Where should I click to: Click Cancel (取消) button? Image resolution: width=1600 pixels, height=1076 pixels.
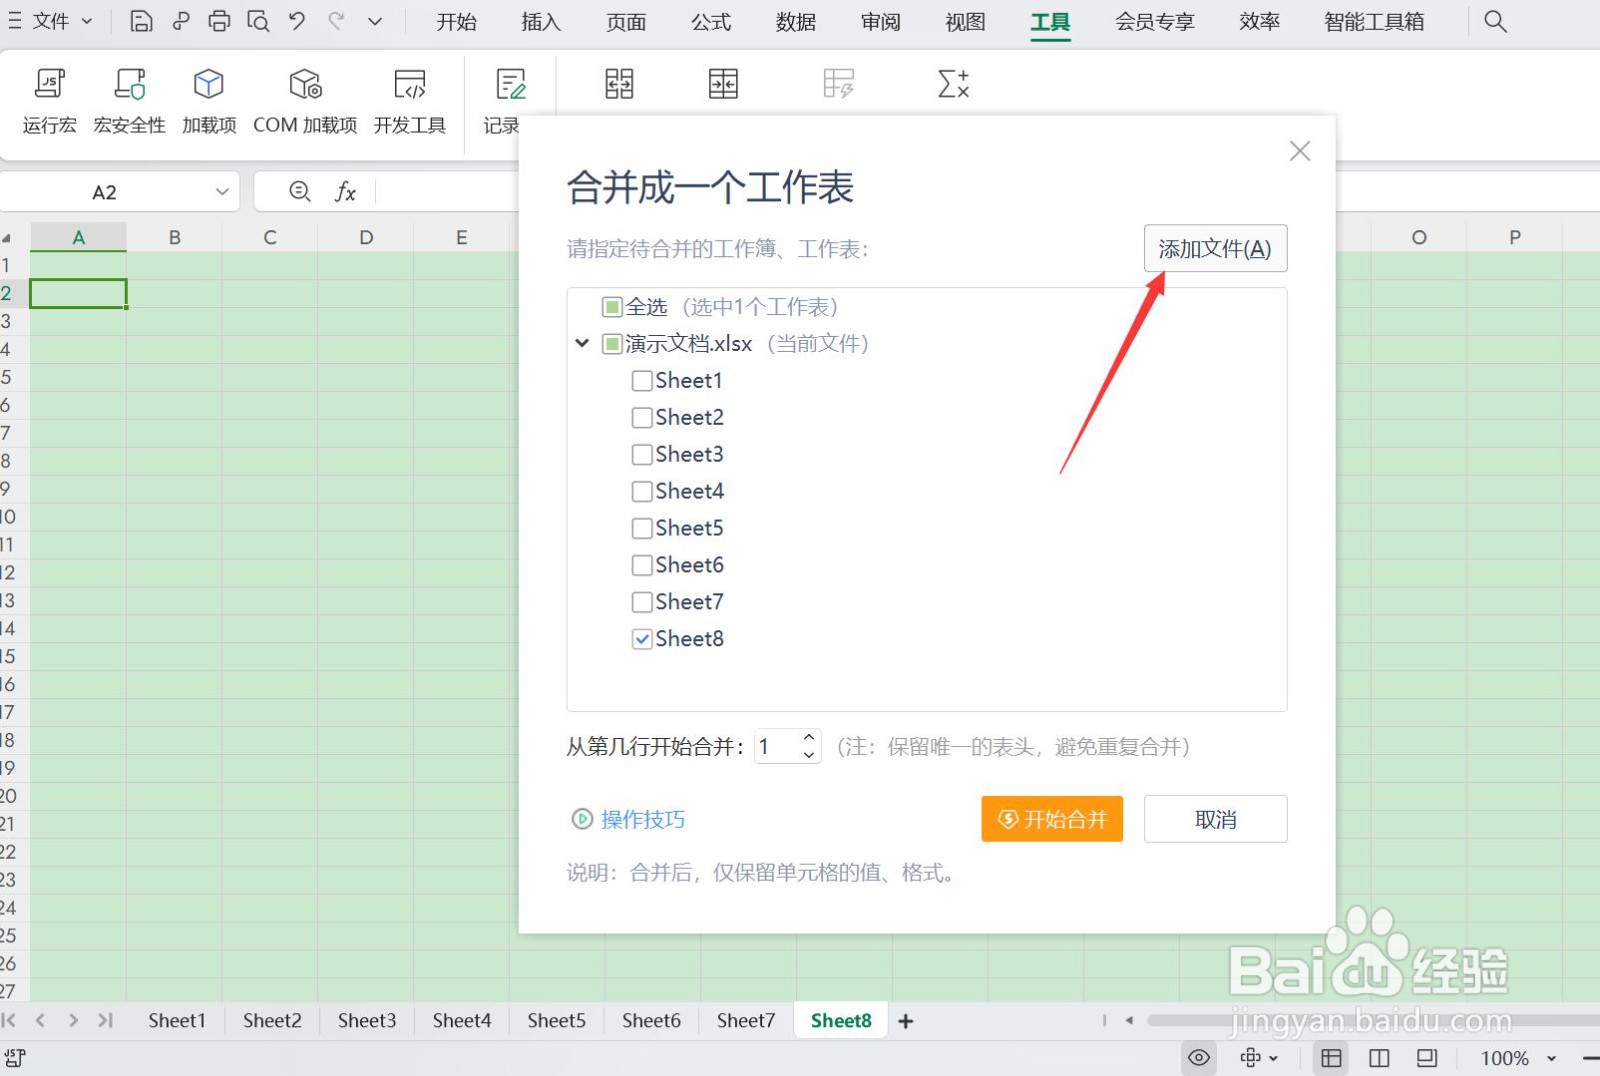coord(1215,819)
